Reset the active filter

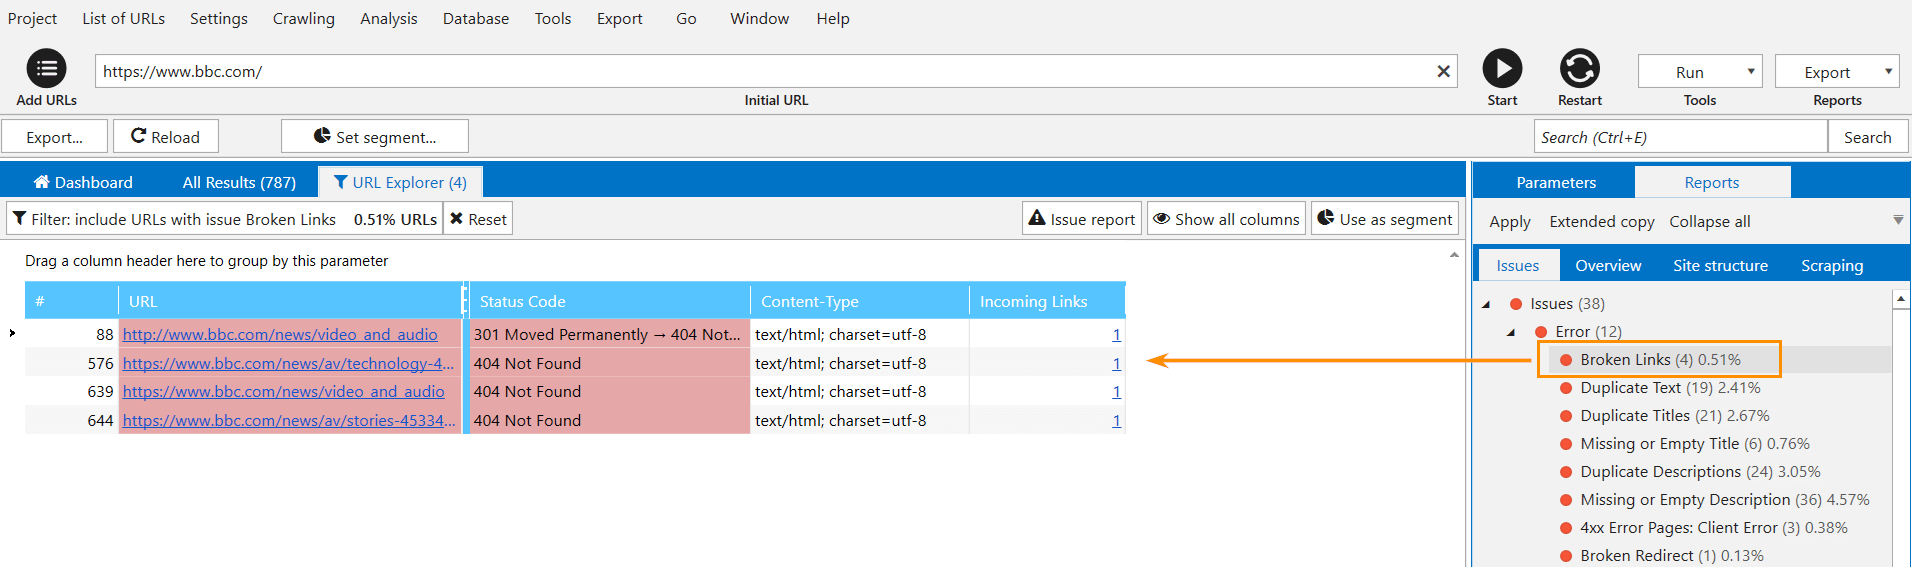[x=478, y=219]
